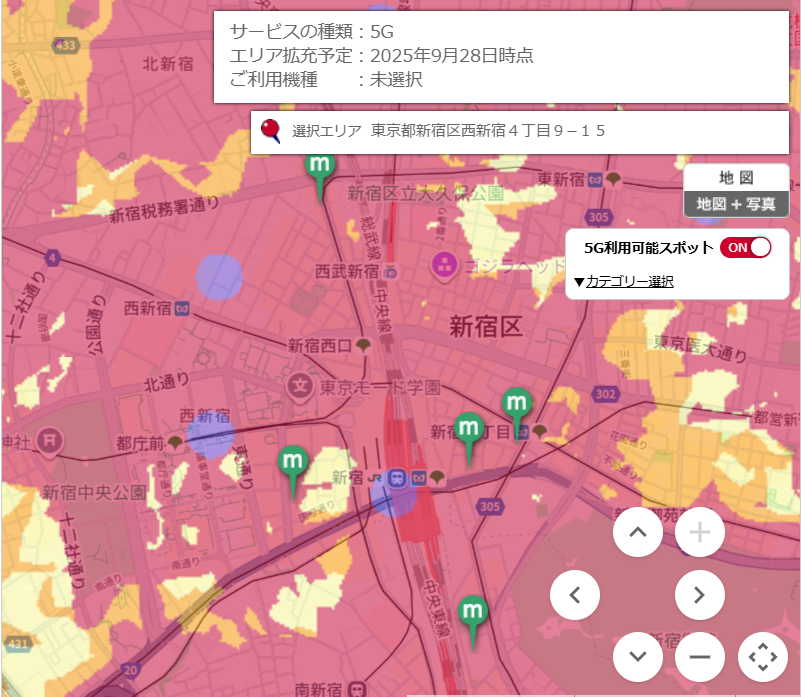Zoom in using the plus button
This screenshot has width=805, height=697.
point(699,533)
